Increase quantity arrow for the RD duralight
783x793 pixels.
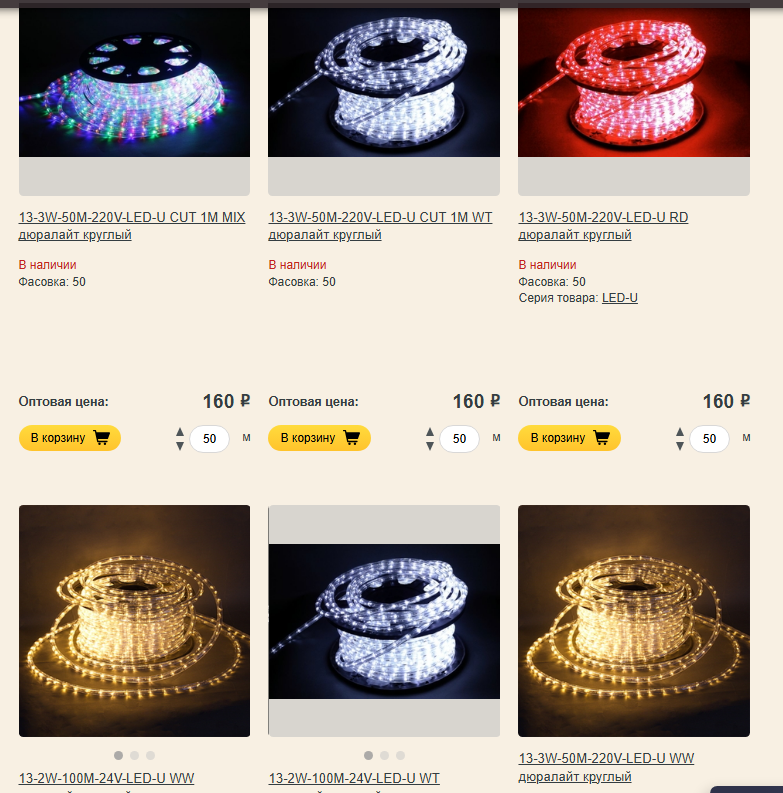point(680,432)
